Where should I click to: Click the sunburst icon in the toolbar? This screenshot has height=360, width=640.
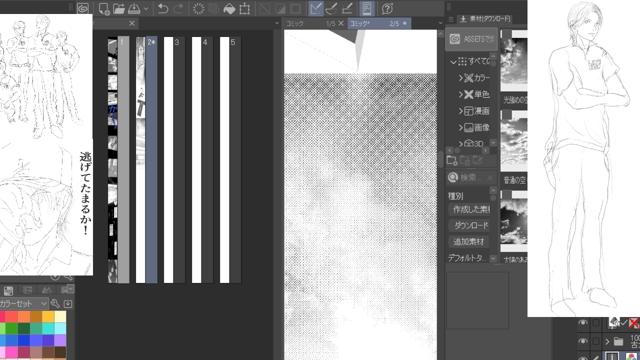coord(199,9)
